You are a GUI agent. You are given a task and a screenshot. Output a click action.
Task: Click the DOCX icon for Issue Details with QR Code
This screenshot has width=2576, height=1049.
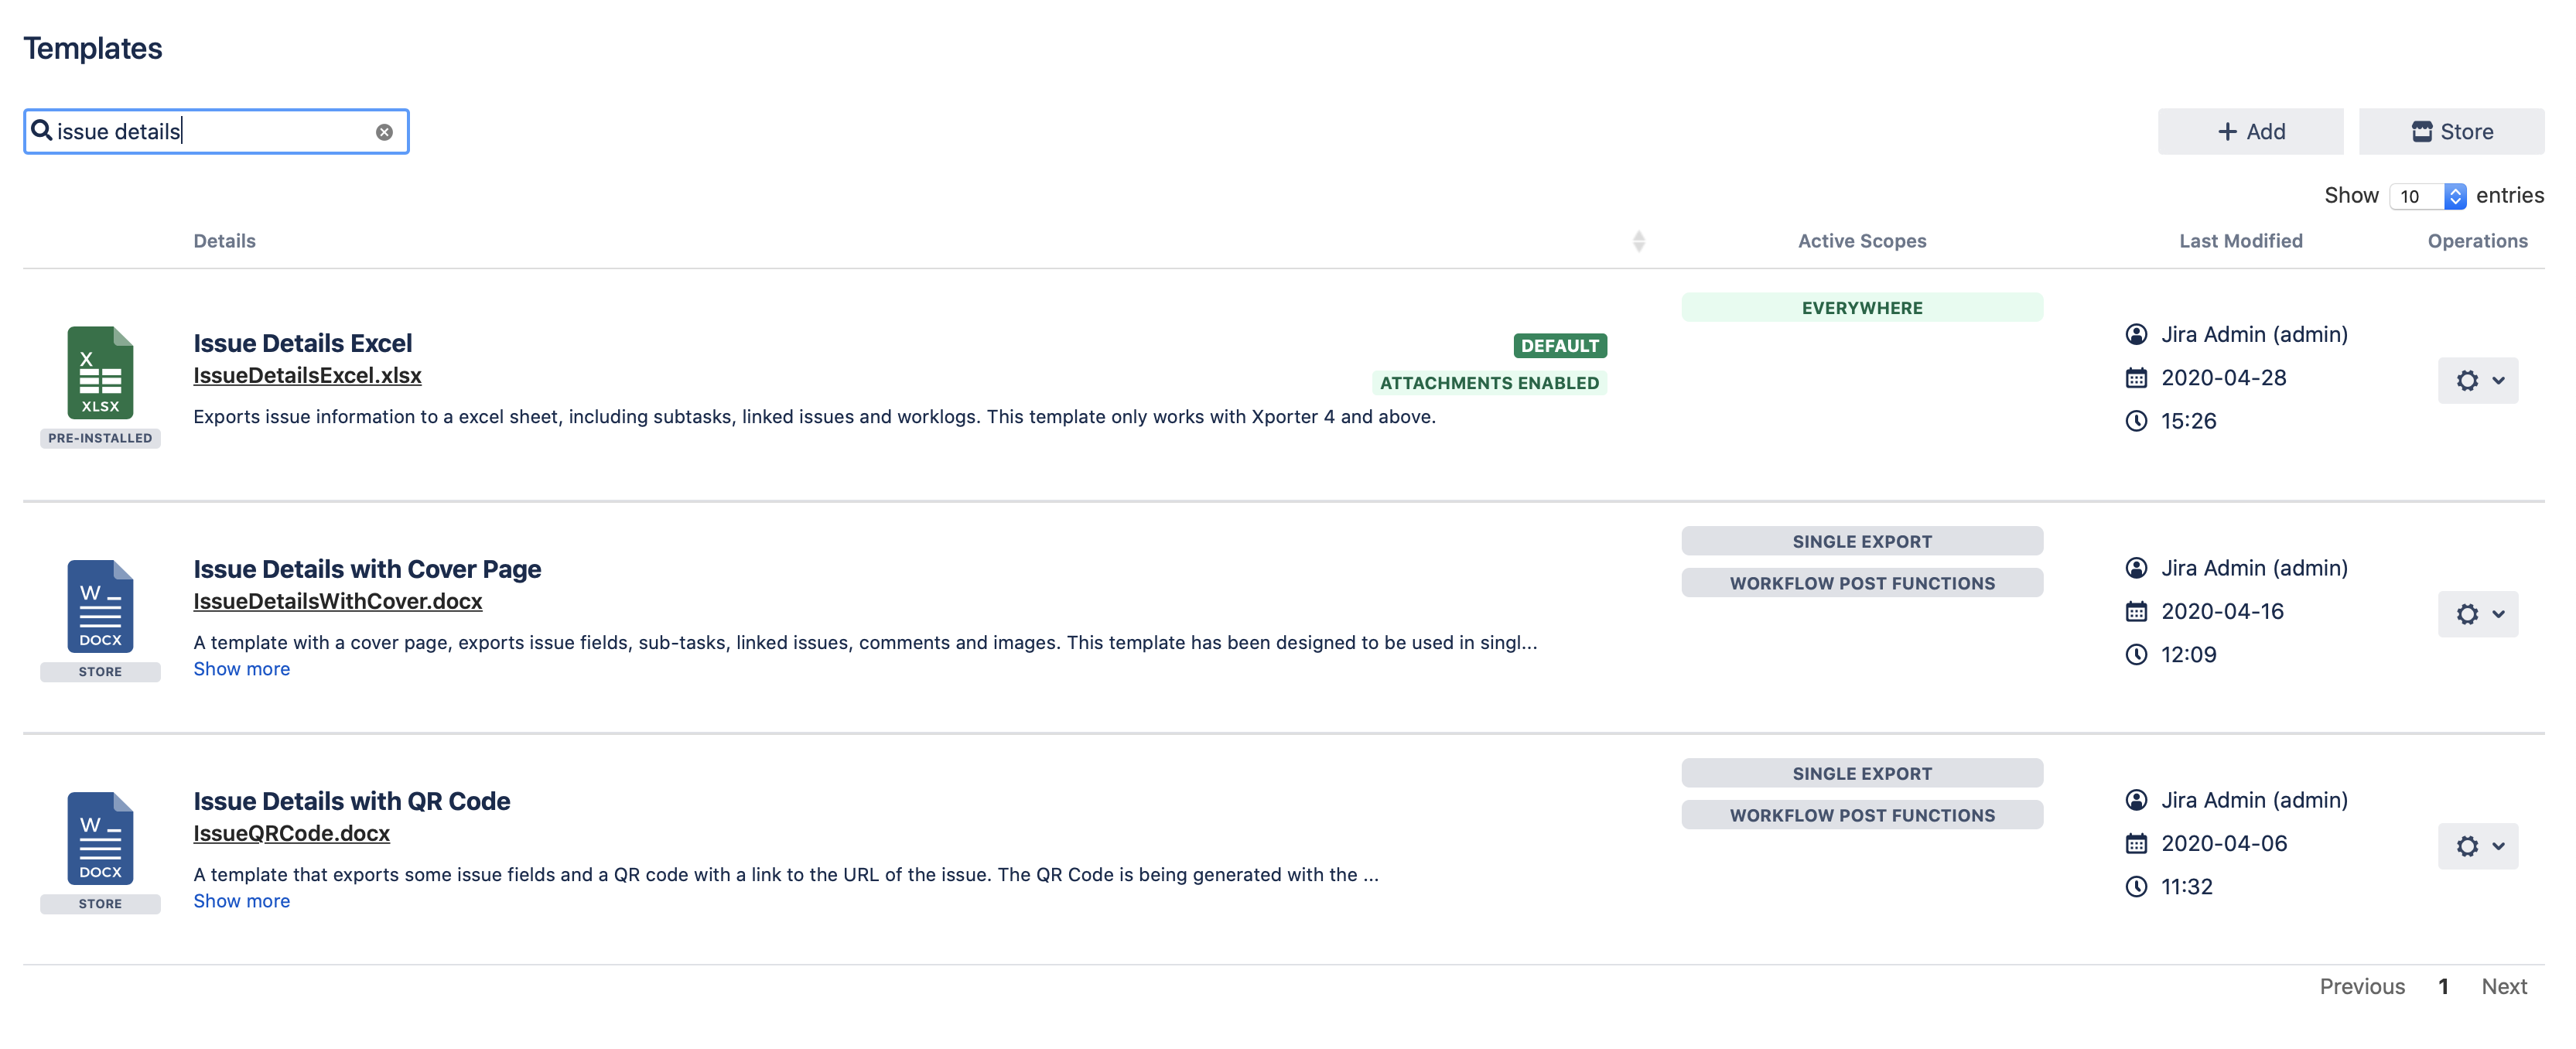pyautogui.click(x=100, y=838)
